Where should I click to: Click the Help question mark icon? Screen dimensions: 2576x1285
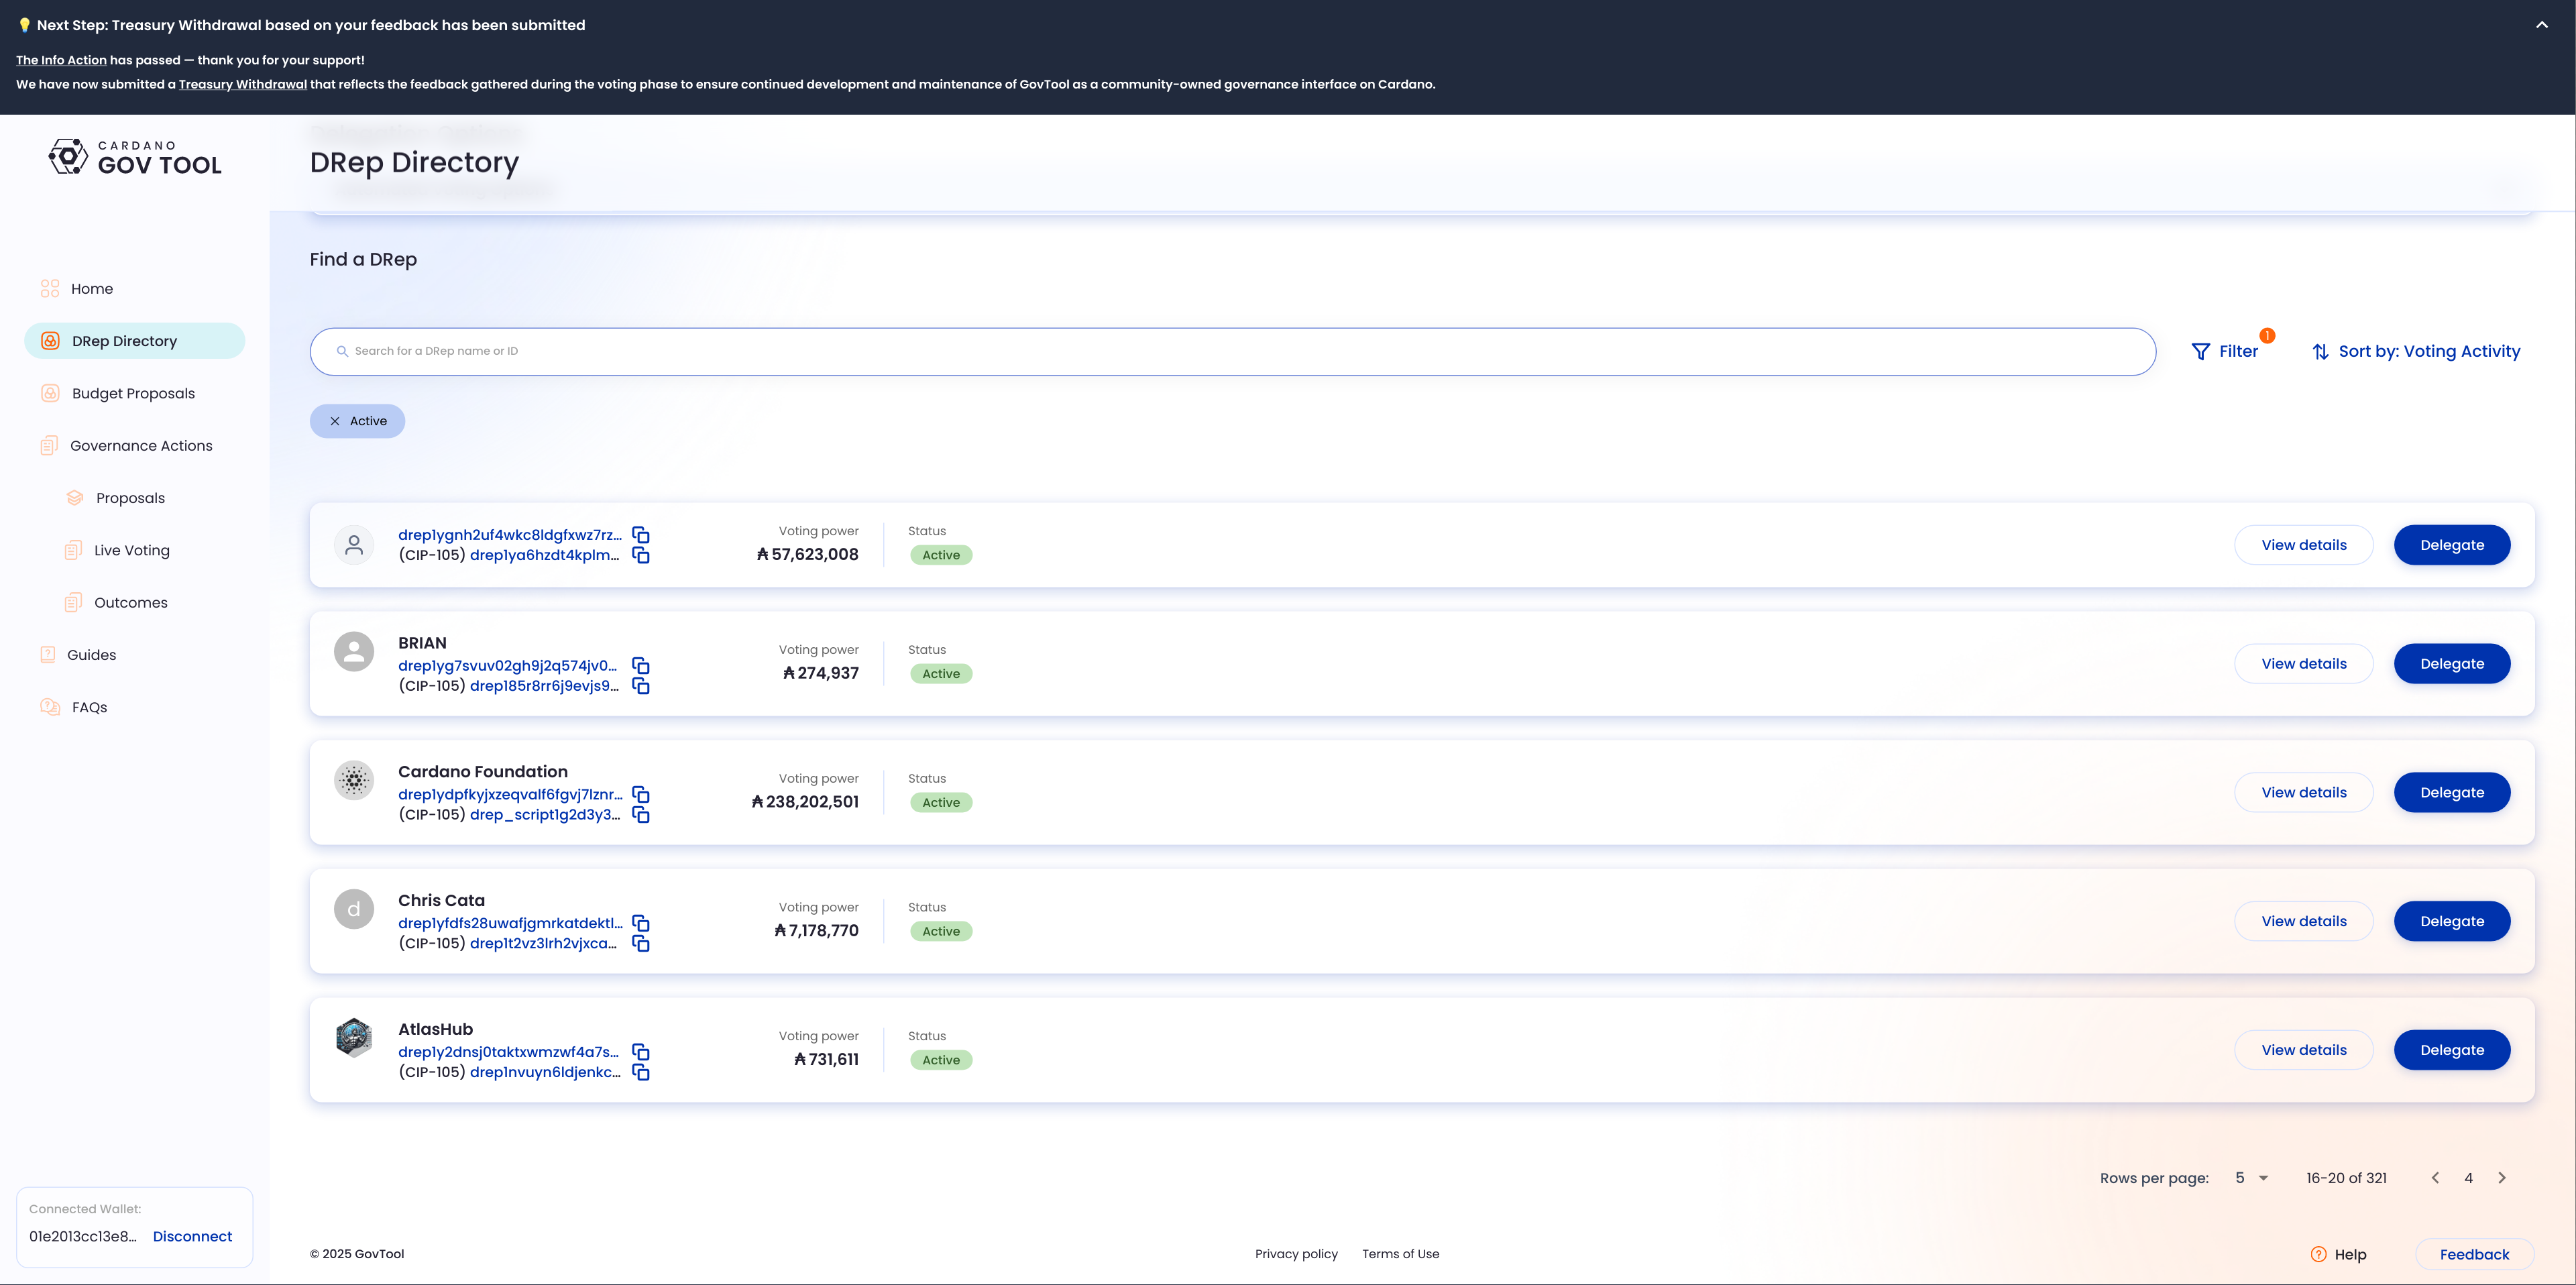(x=2318, y=1254)
